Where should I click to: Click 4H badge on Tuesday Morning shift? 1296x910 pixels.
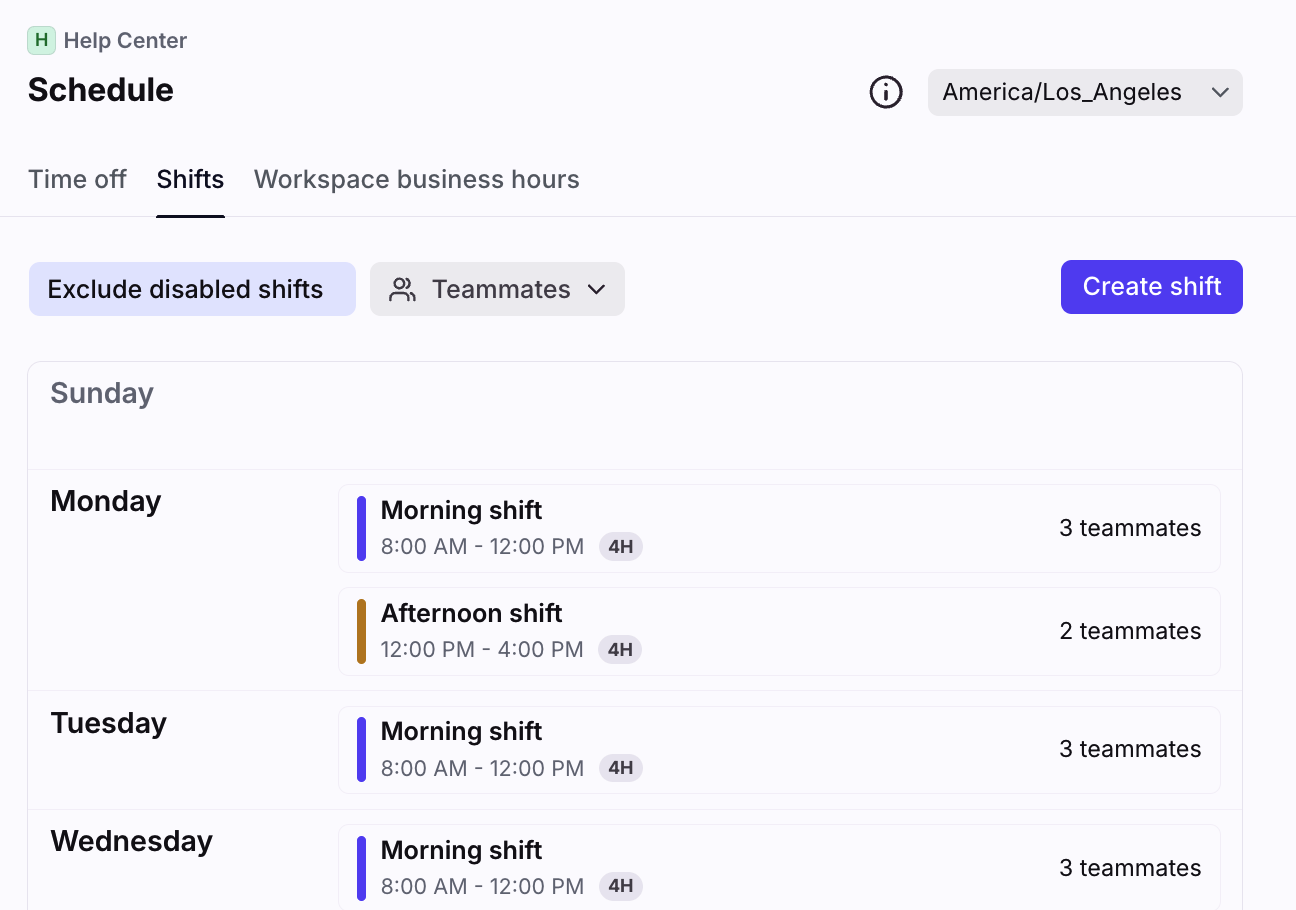(620, 768)
